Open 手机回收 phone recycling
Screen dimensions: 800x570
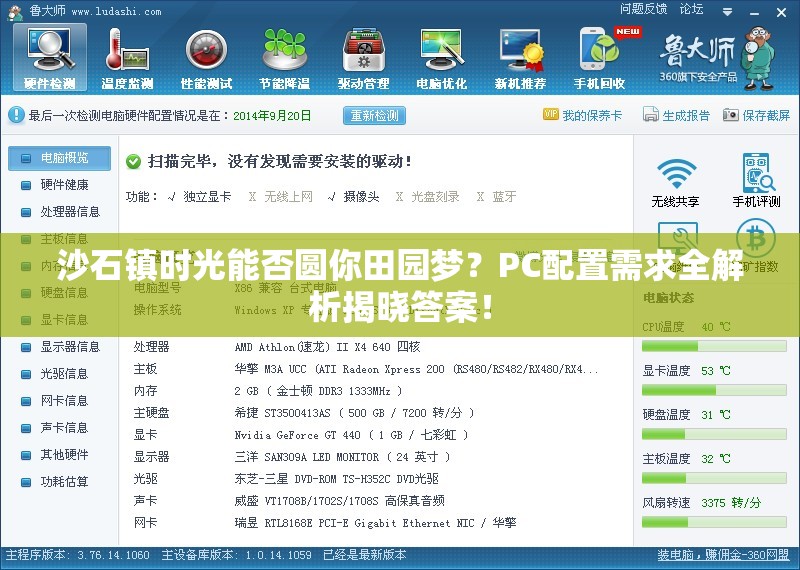coord(600,58)
